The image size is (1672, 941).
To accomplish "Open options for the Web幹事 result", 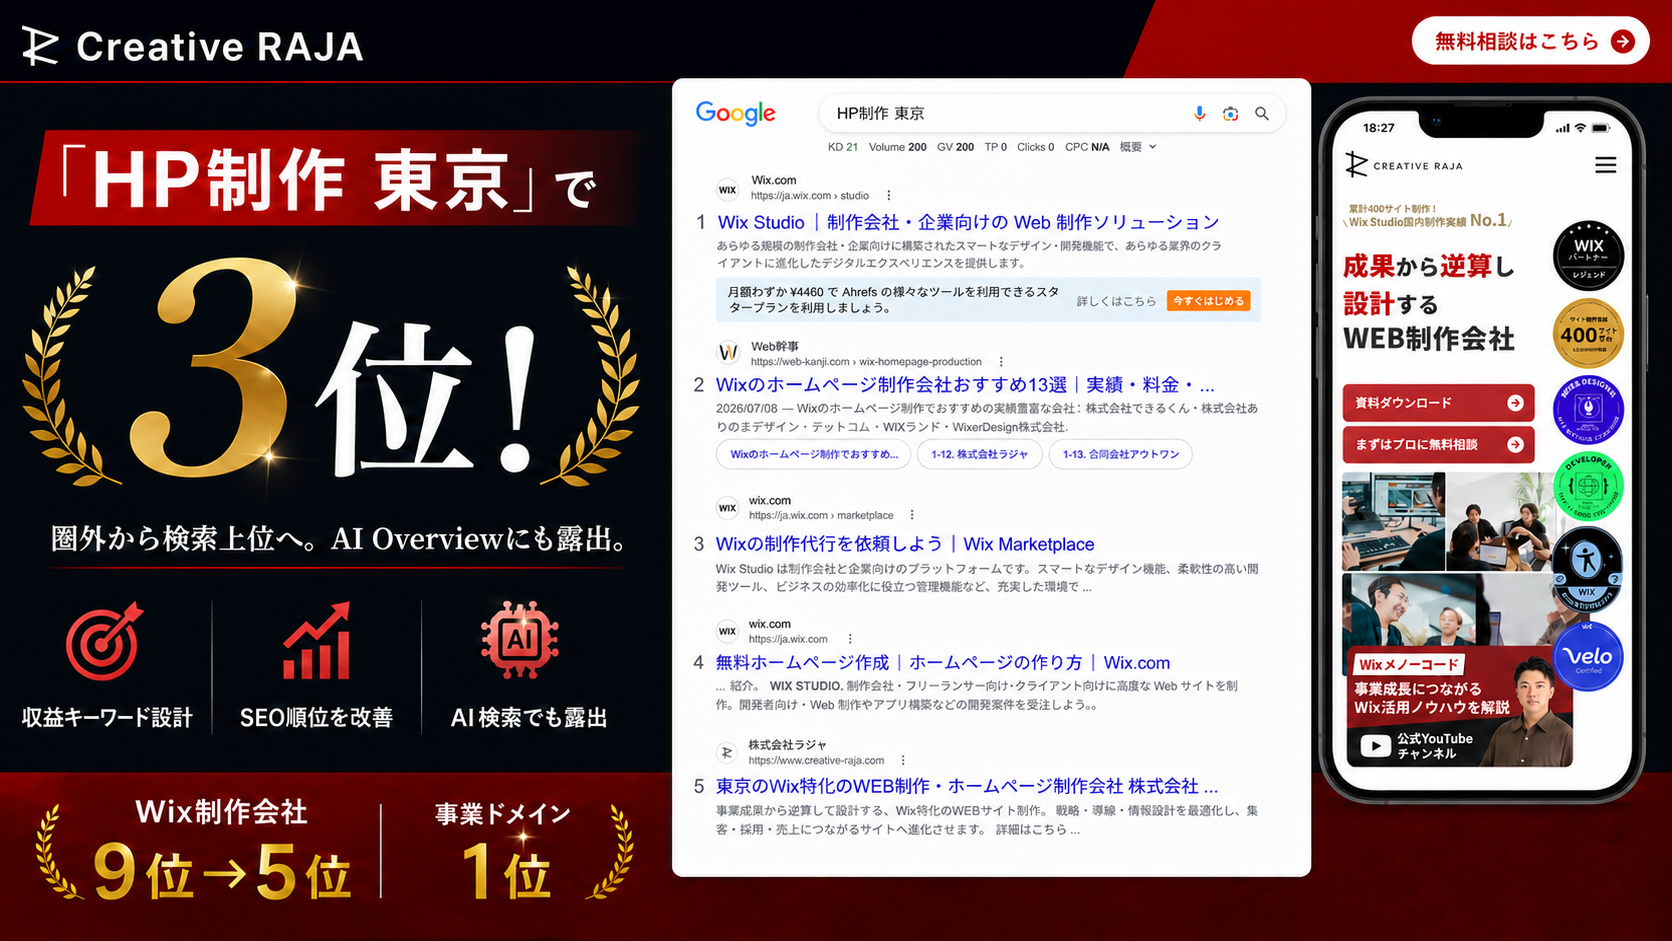I will tap(1001, 362).
